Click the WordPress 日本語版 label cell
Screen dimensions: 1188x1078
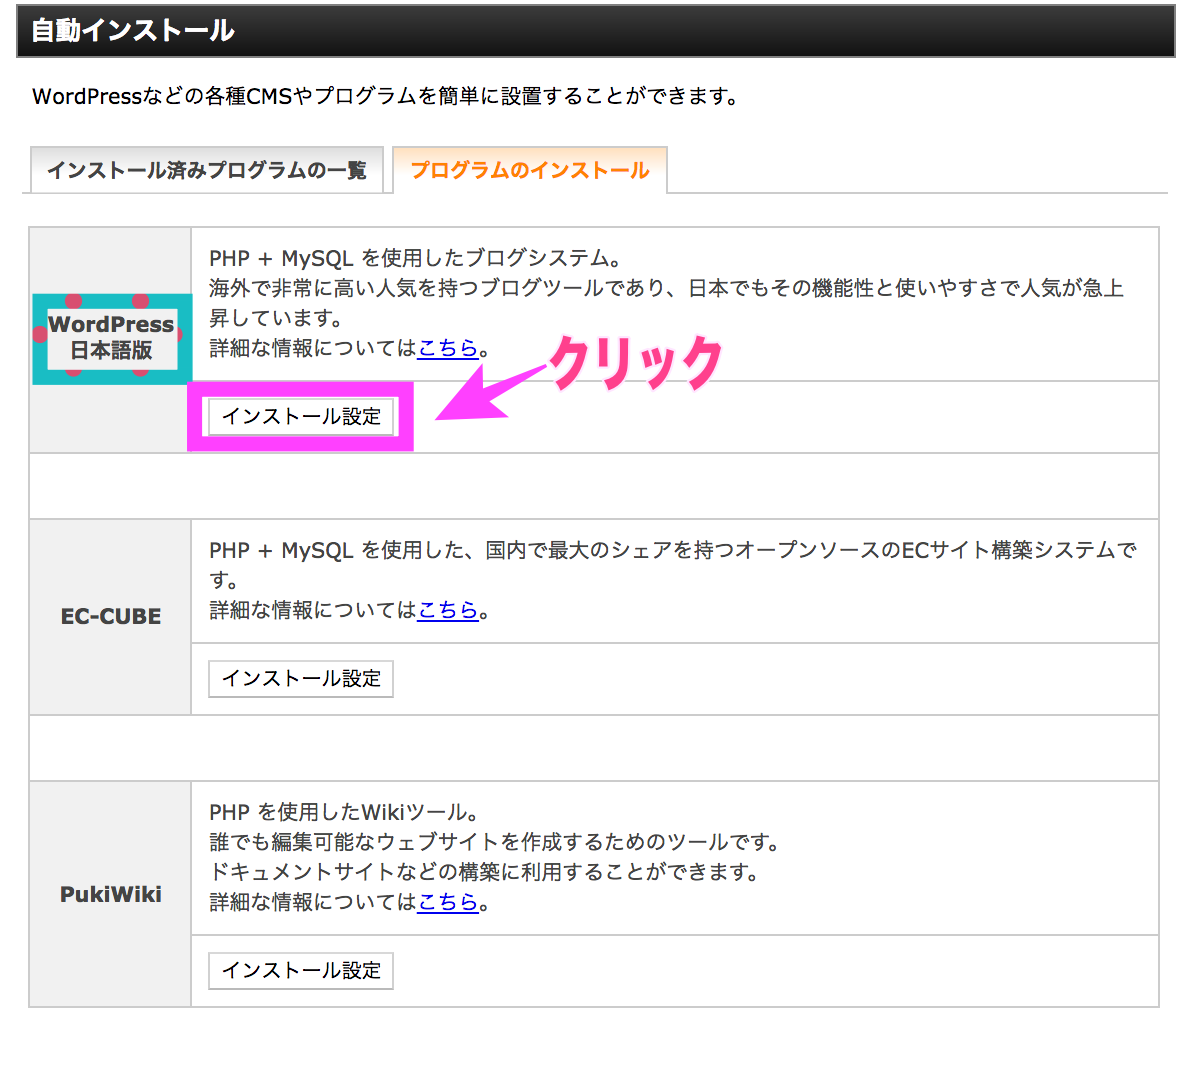[x=111, y=338]
